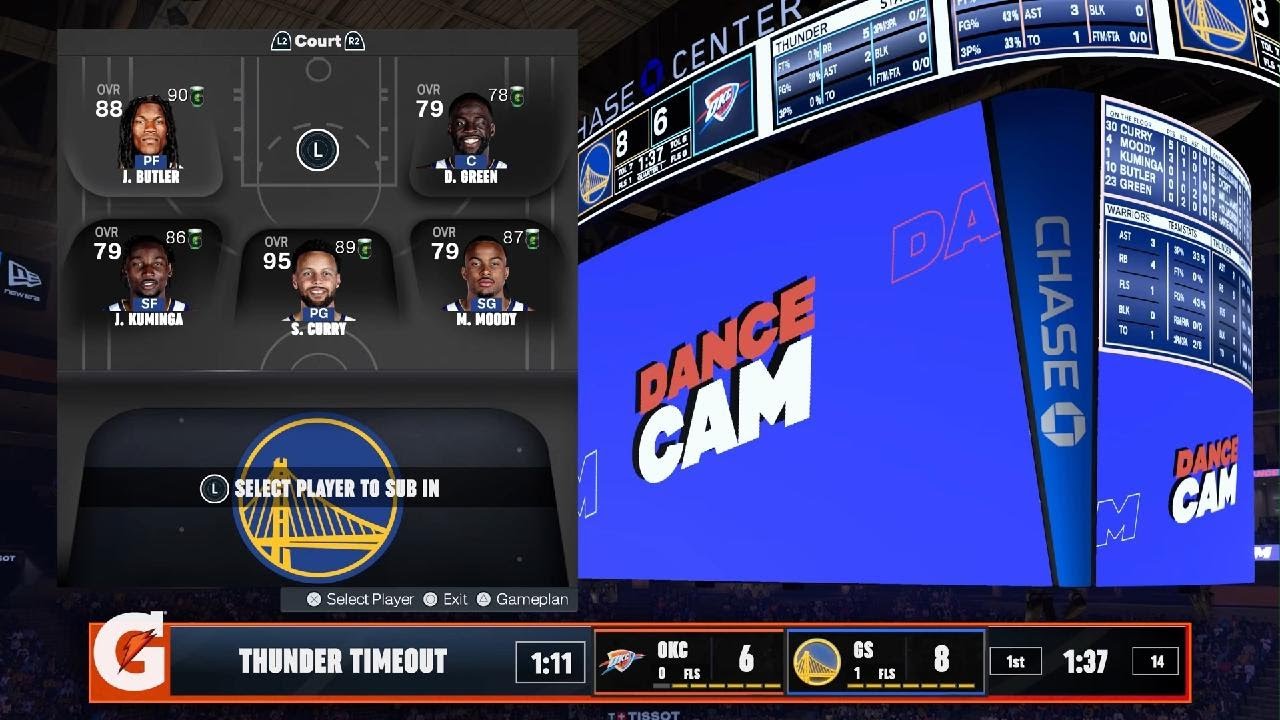
Task: Click GS score of 8
Action: pyautogui.click(x=941, y=660)
